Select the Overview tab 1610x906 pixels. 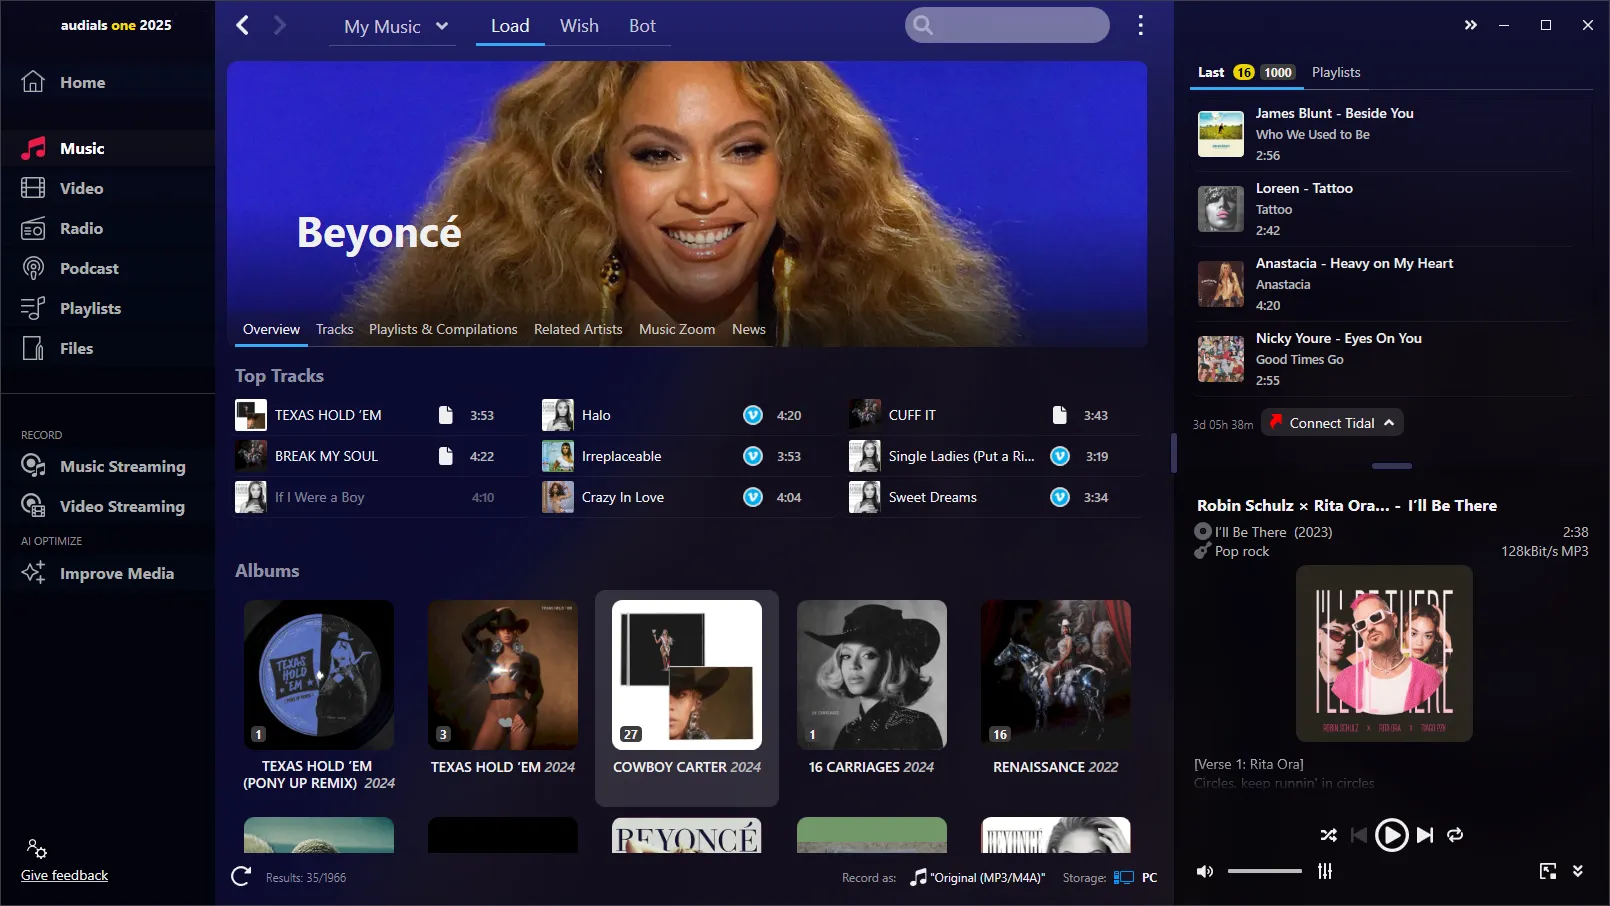pyautogui.click(x=271, y=329)
